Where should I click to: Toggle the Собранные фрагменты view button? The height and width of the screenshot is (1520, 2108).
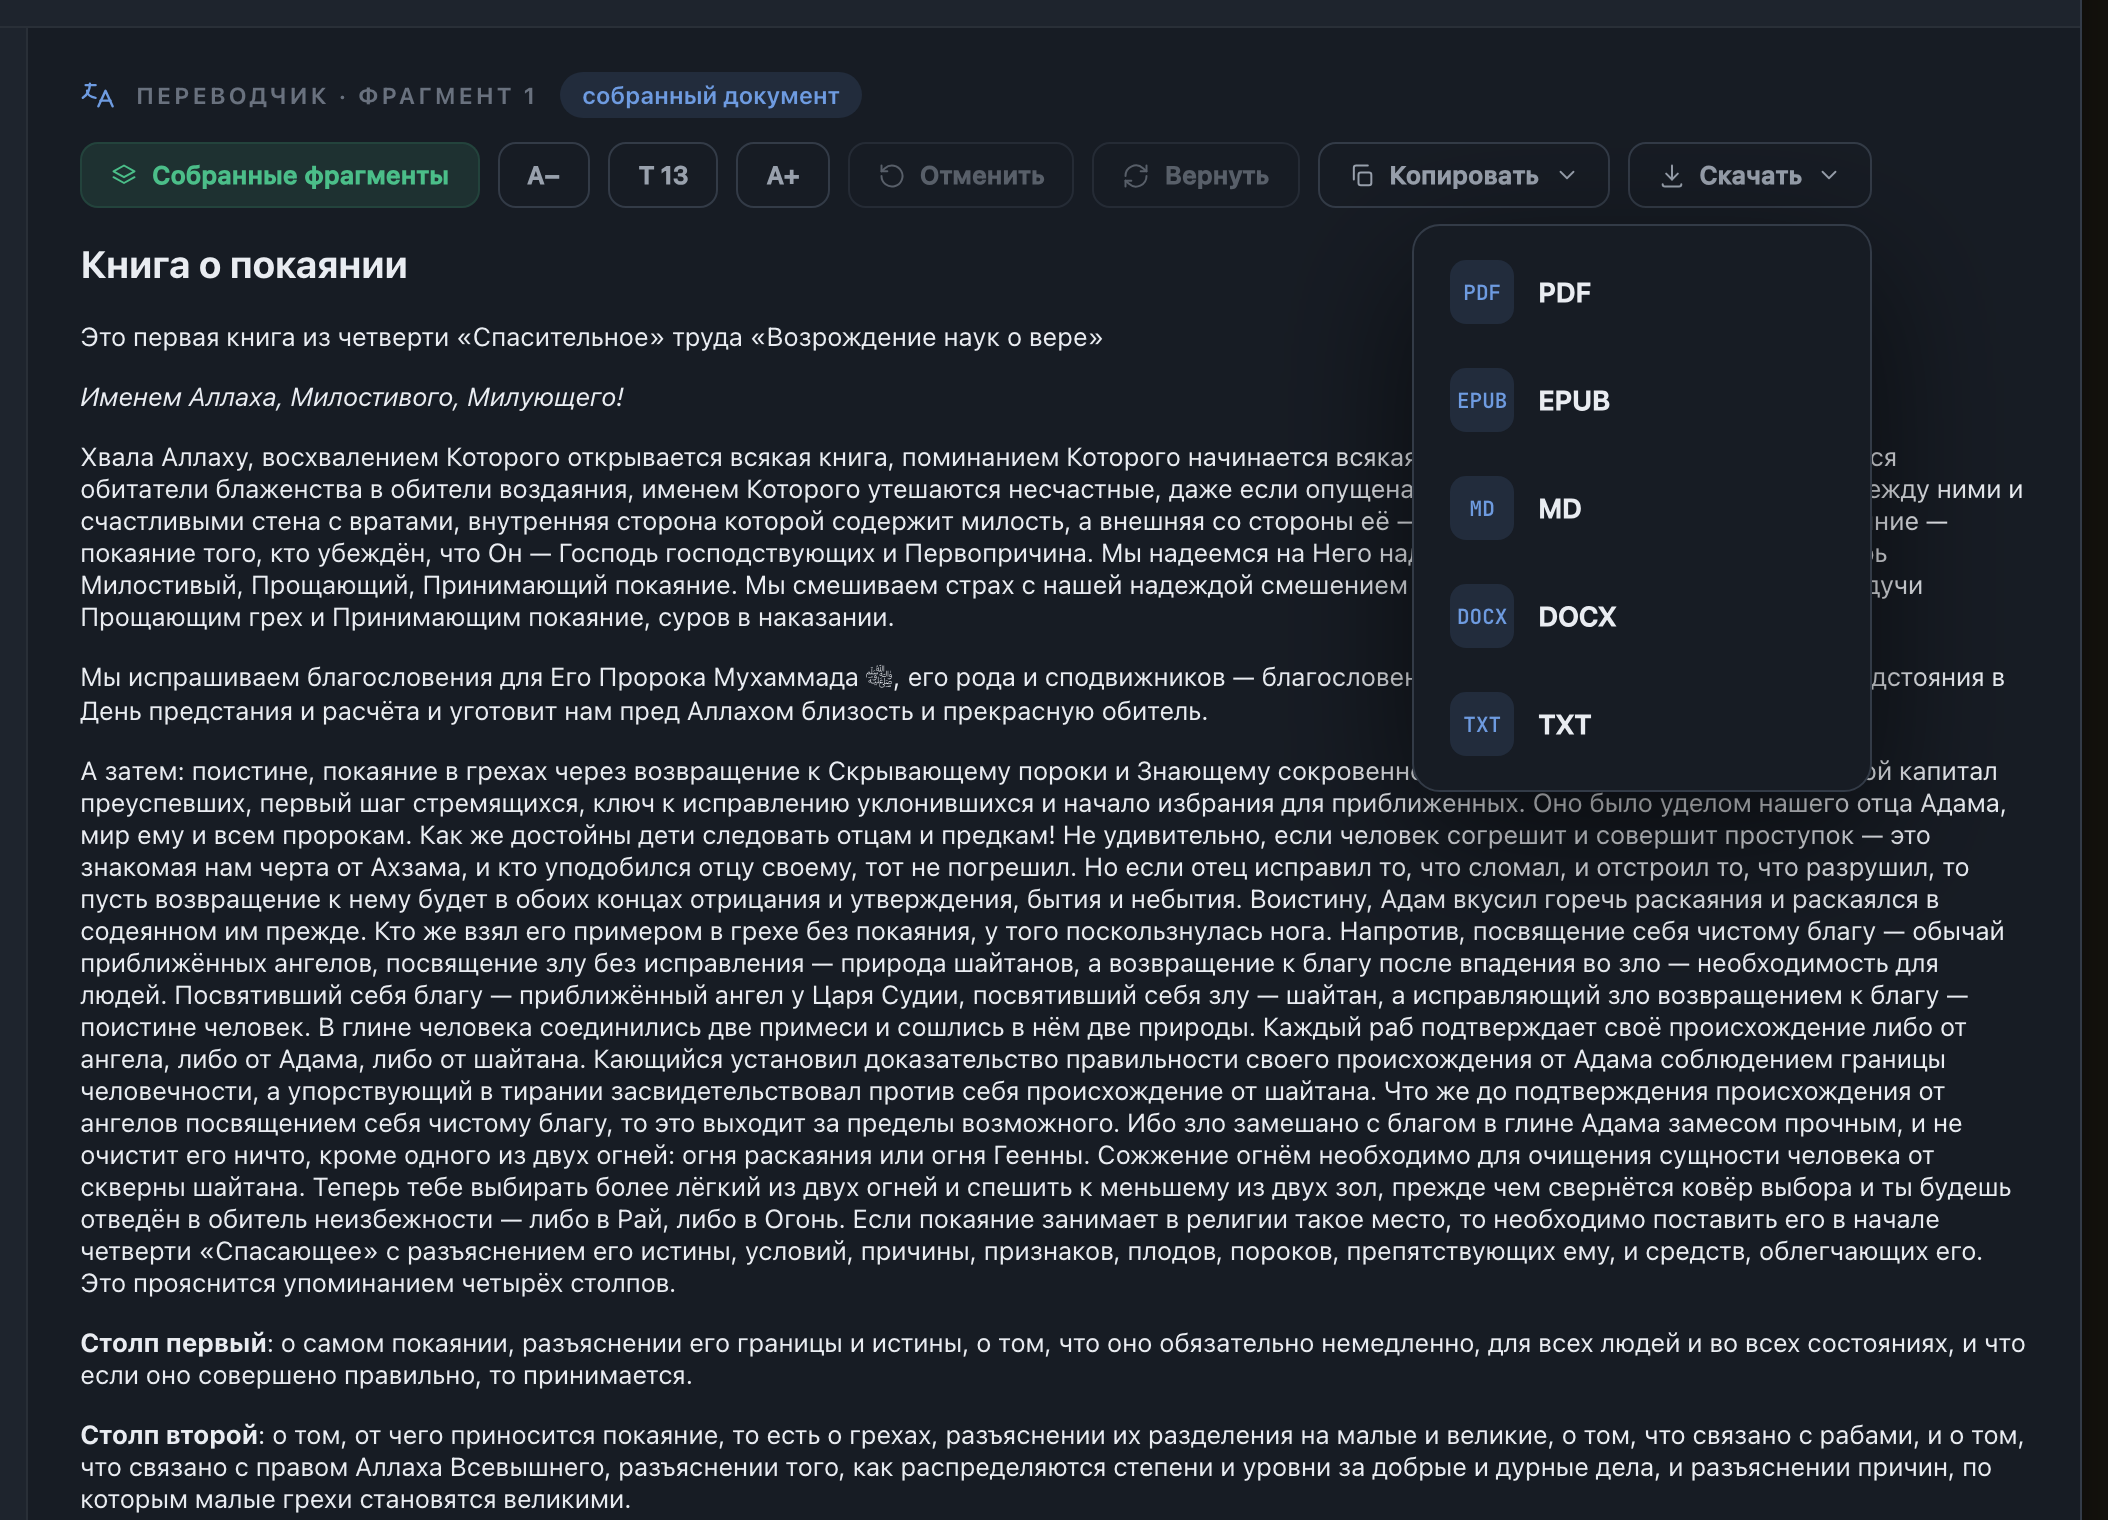280,175
